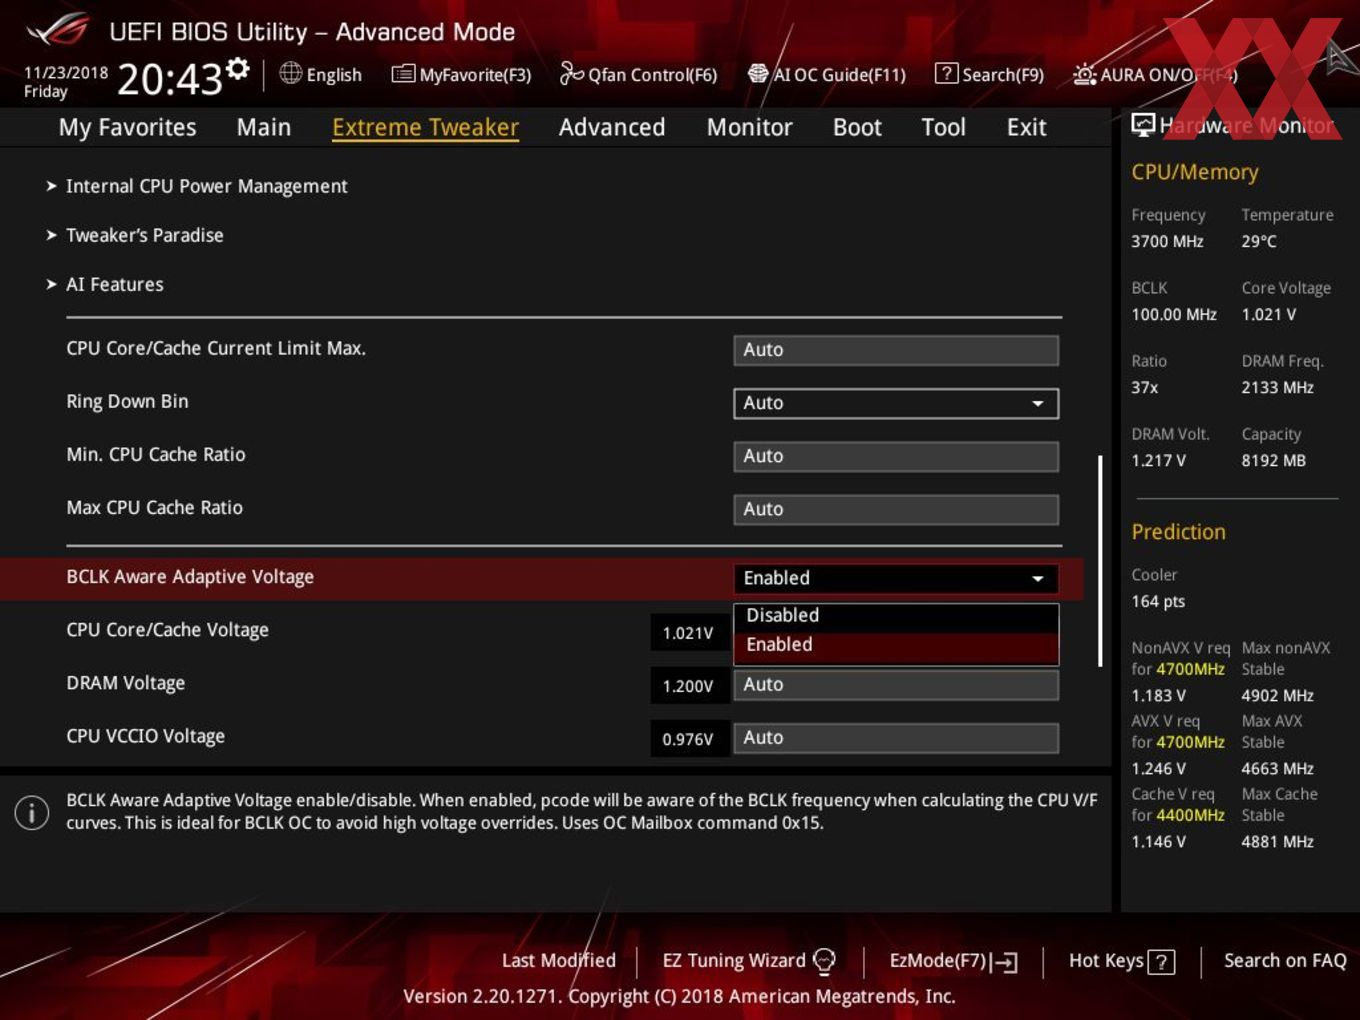Click the Search question-mark icon

pos(946,74)
